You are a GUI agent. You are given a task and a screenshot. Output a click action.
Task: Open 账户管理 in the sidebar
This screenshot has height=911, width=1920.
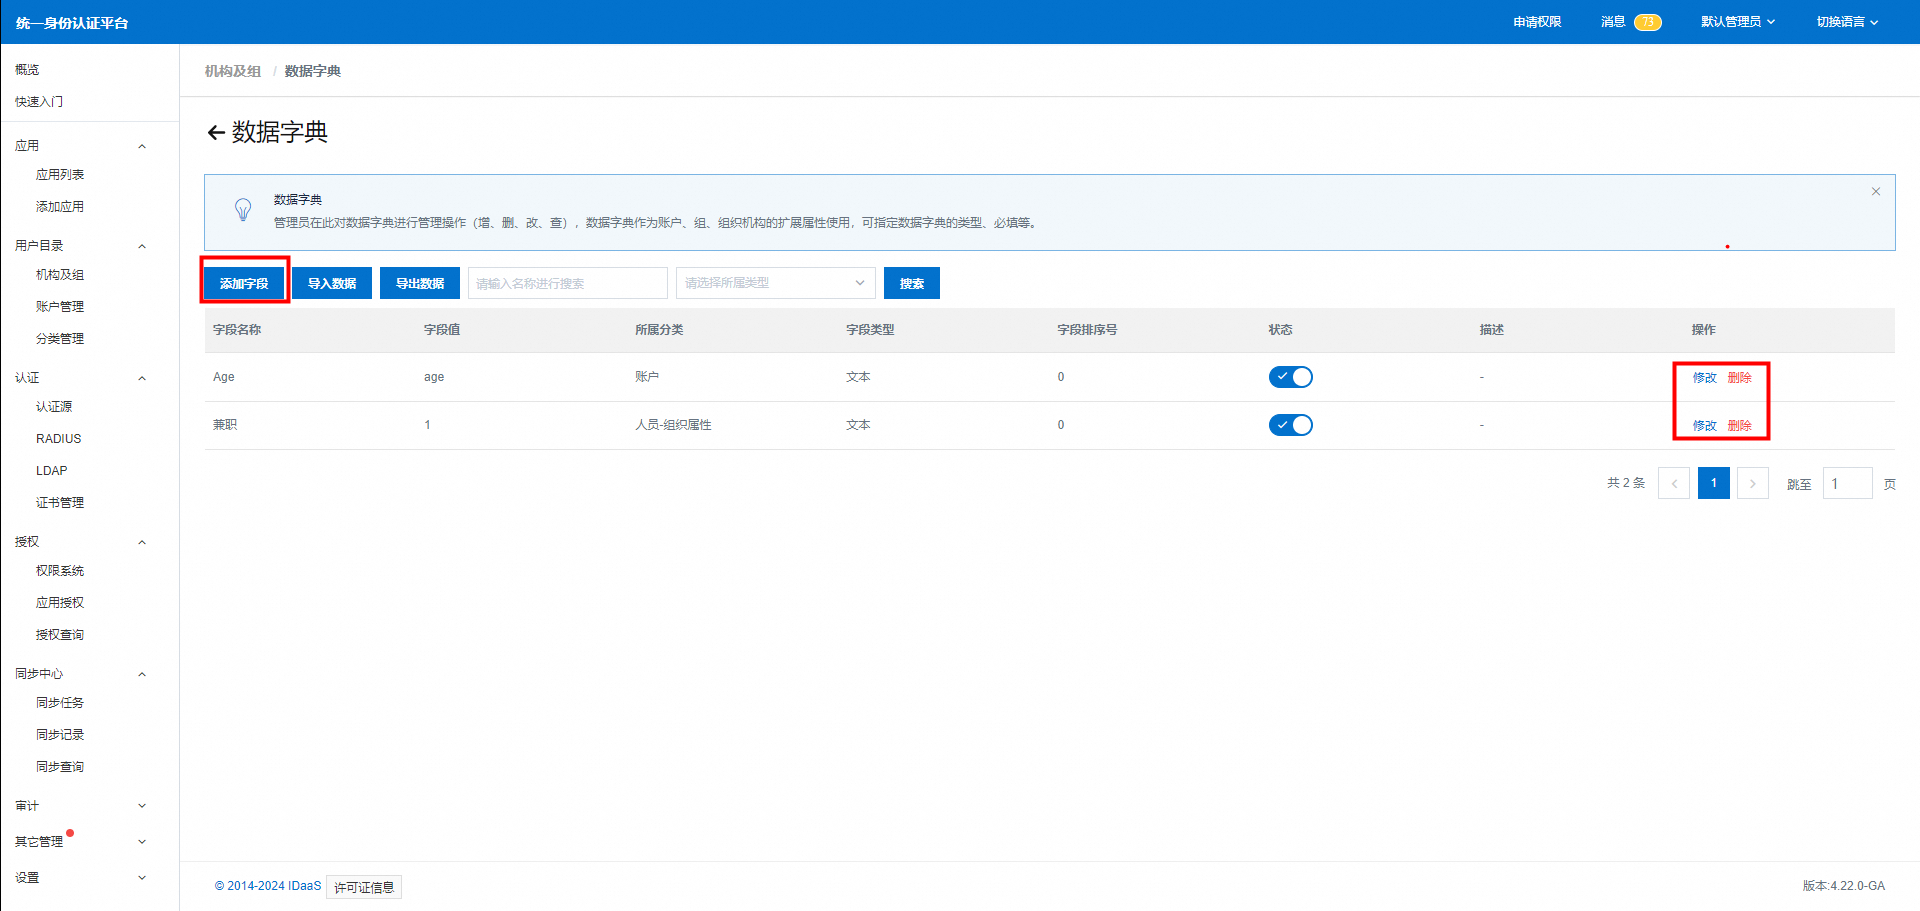click(60, 307)
